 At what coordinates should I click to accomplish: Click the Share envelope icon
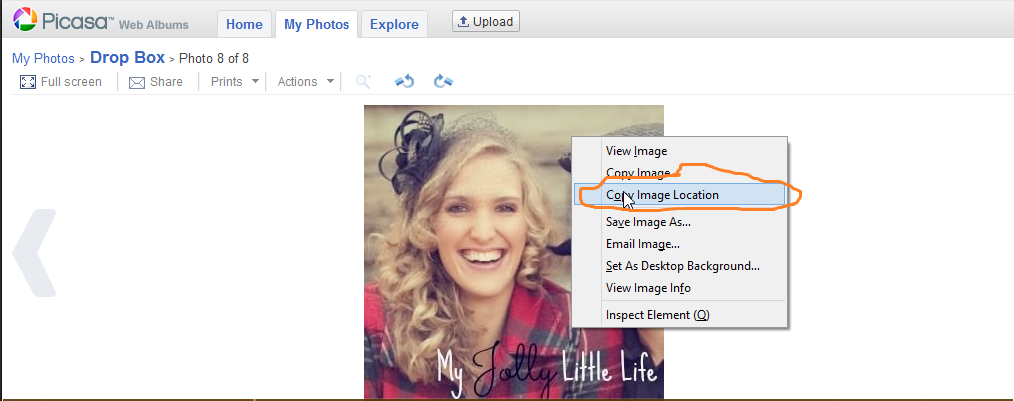click(x=136, y=83)
